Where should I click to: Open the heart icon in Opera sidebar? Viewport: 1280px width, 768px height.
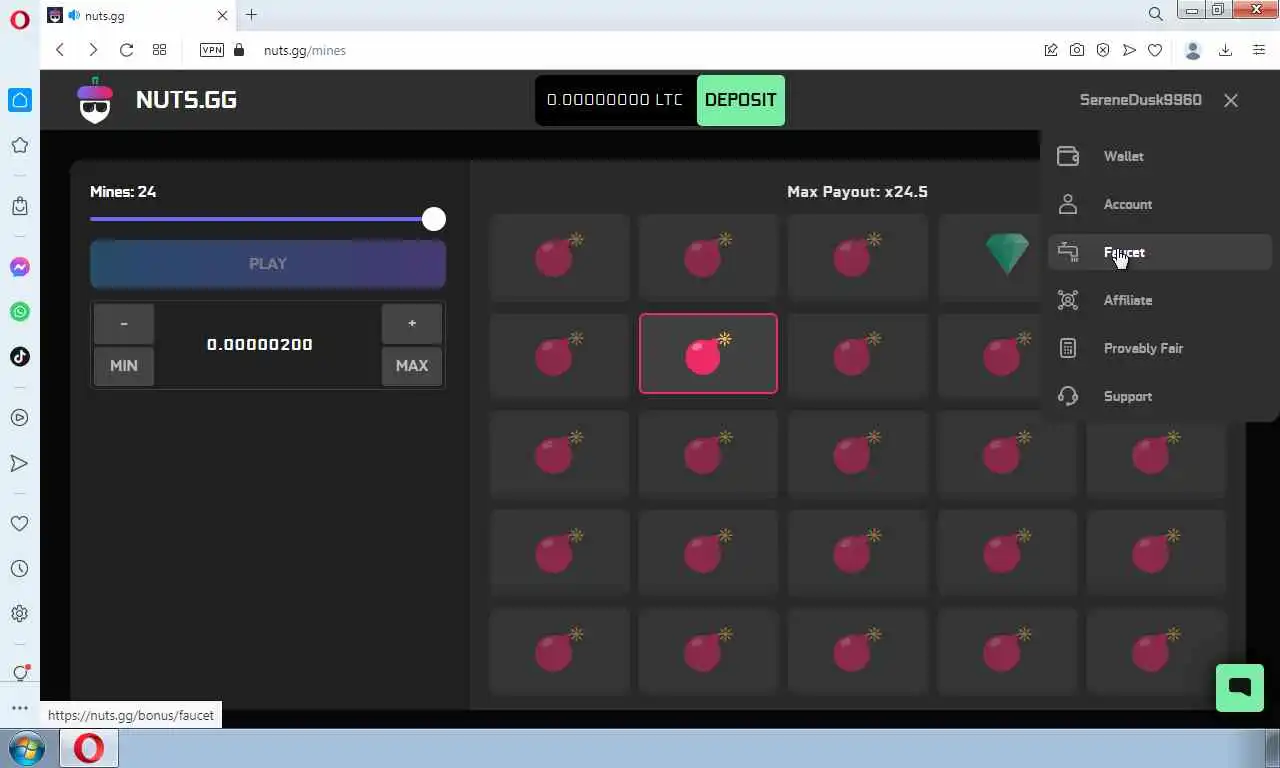coord(20,523)
